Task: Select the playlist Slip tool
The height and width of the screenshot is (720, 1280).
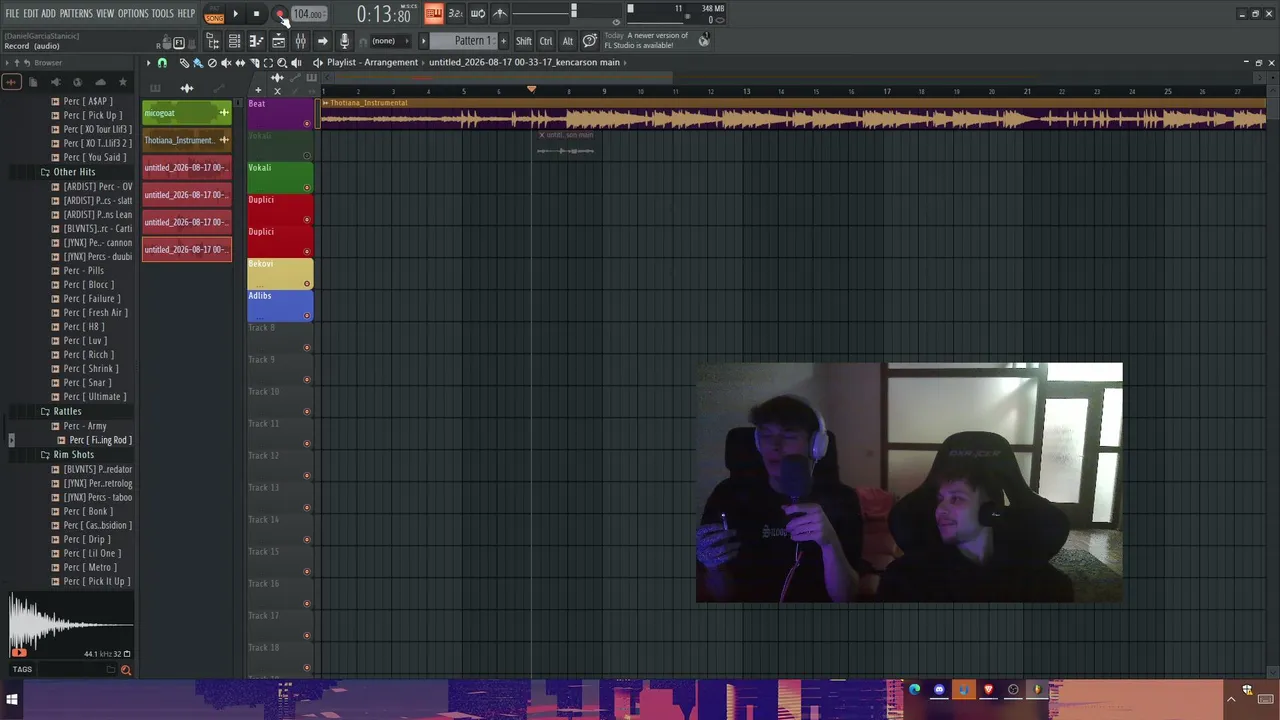Action: point(240,63)
